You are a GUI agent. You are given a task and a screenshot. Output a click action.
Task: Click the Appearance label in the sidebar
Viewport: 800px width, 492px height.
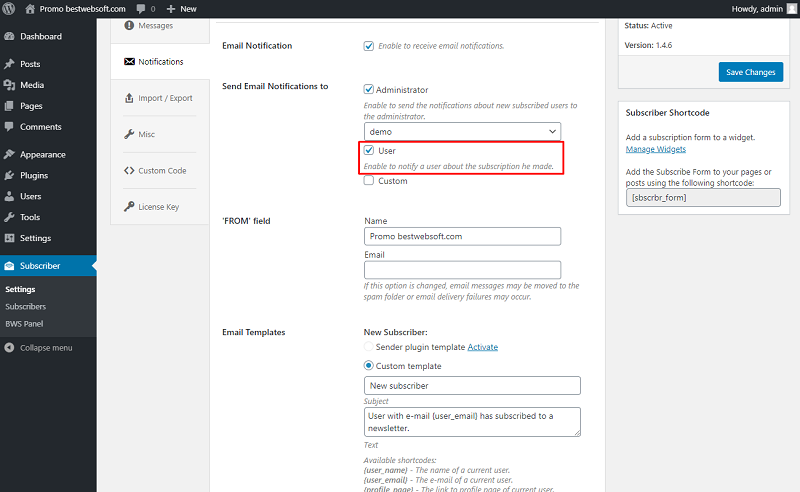[x=43, y=154]
